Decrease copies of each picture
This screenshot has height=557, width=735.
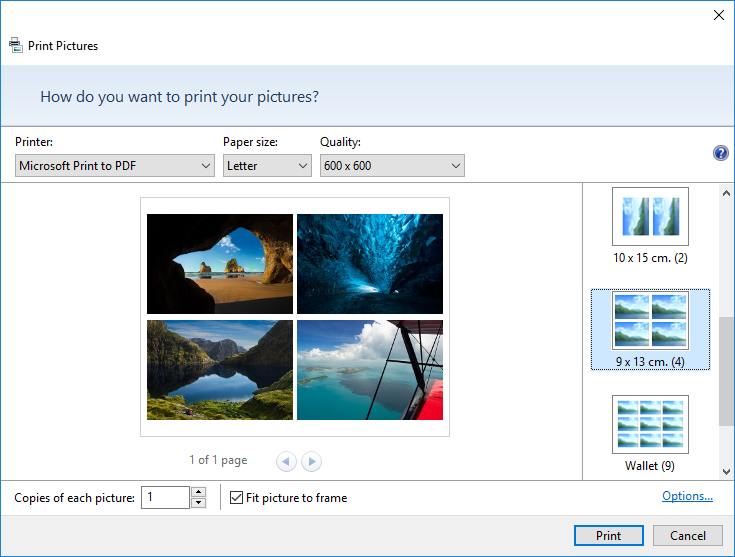[x=199, y=503]
